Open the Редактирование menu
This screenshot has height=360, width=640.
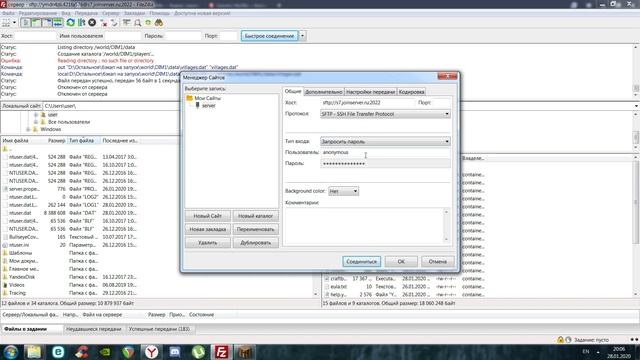pos(38,13)
